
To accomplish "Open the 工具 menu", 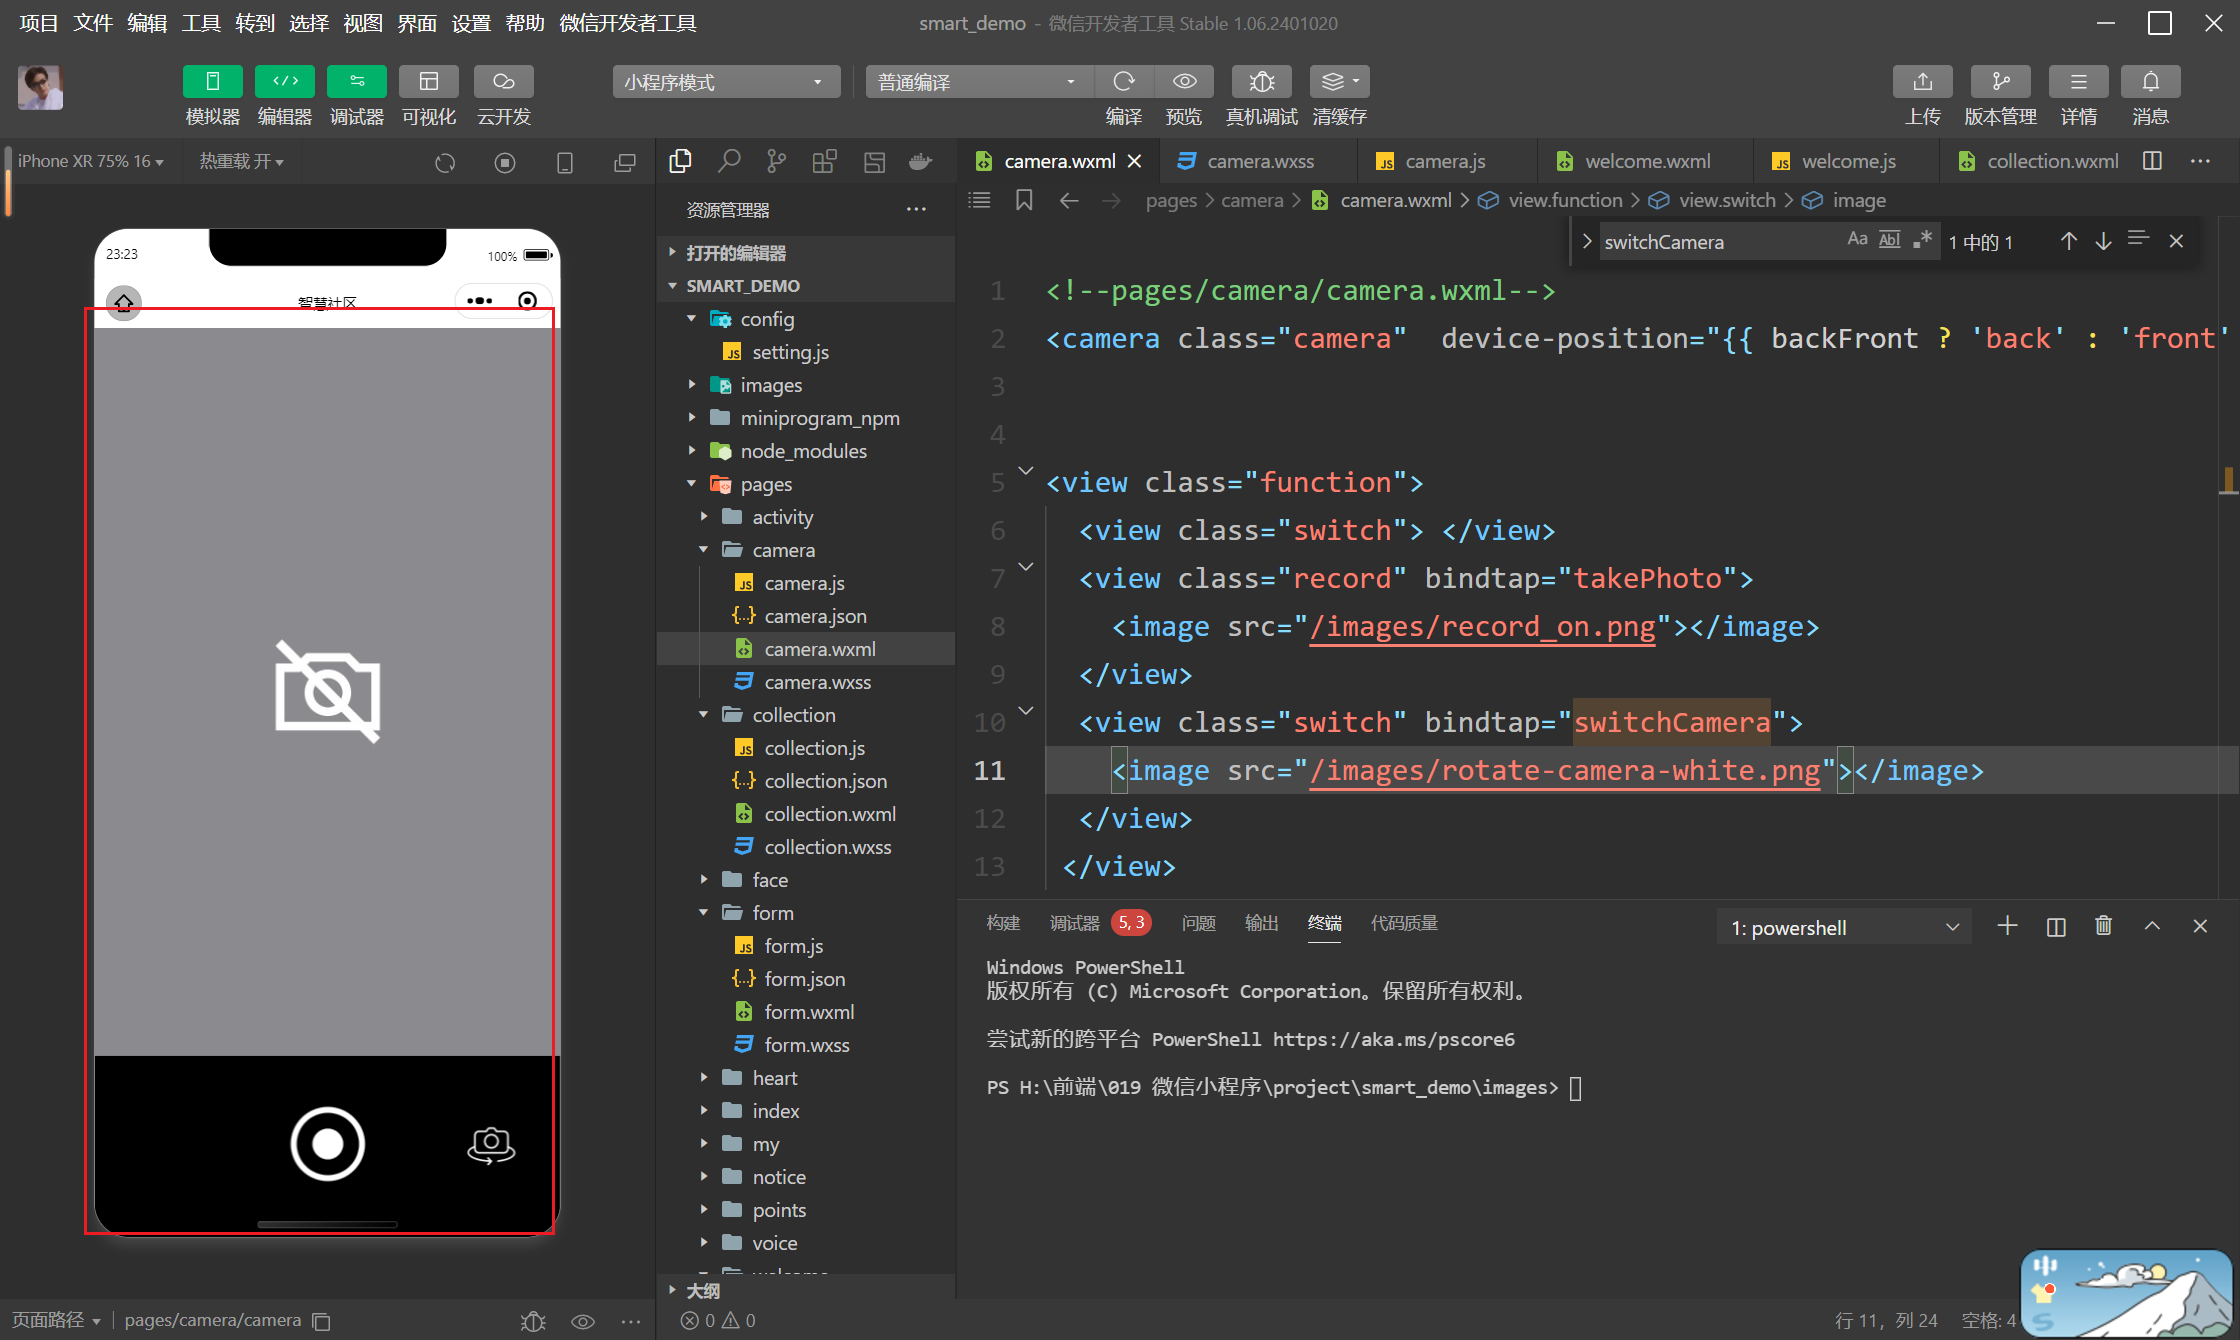I will tap(200, 22).
